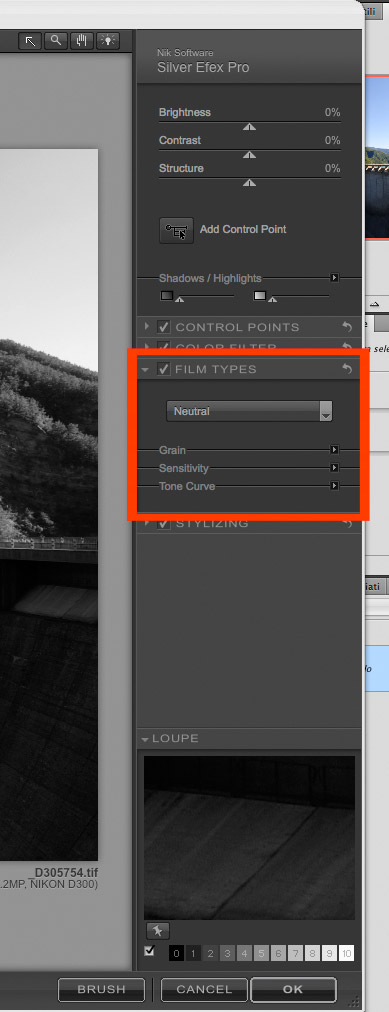Adjust the Brightness slider handle
The height and width of the screenshot is (1012, 389).
click(249, 127)
